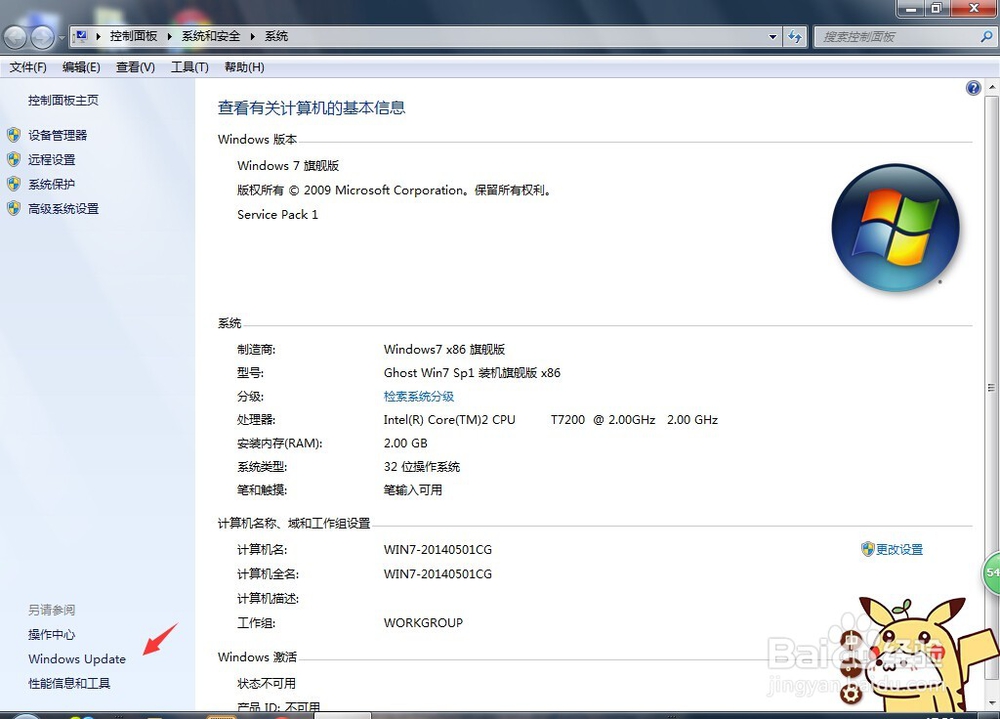Select Ghost Win7 Sp1 model text
This screenshot has height=719, width=1000.
(472, 373)
